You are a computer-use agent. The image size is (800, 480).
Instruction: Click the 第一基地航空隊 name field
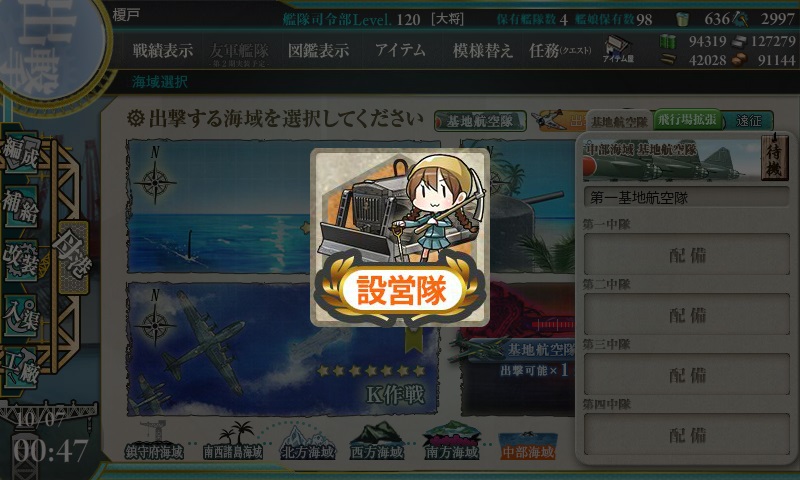click(x=687, y=197)
